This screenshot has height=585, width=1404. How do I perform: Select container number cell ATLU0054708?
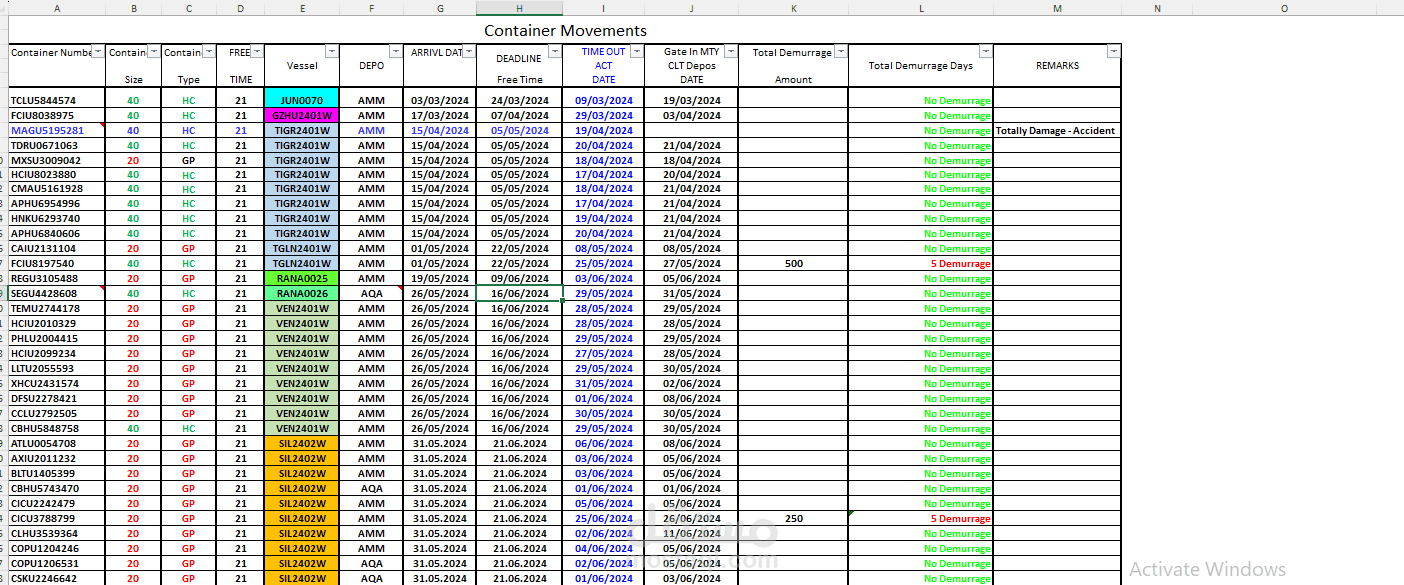(x=56, y=444)
